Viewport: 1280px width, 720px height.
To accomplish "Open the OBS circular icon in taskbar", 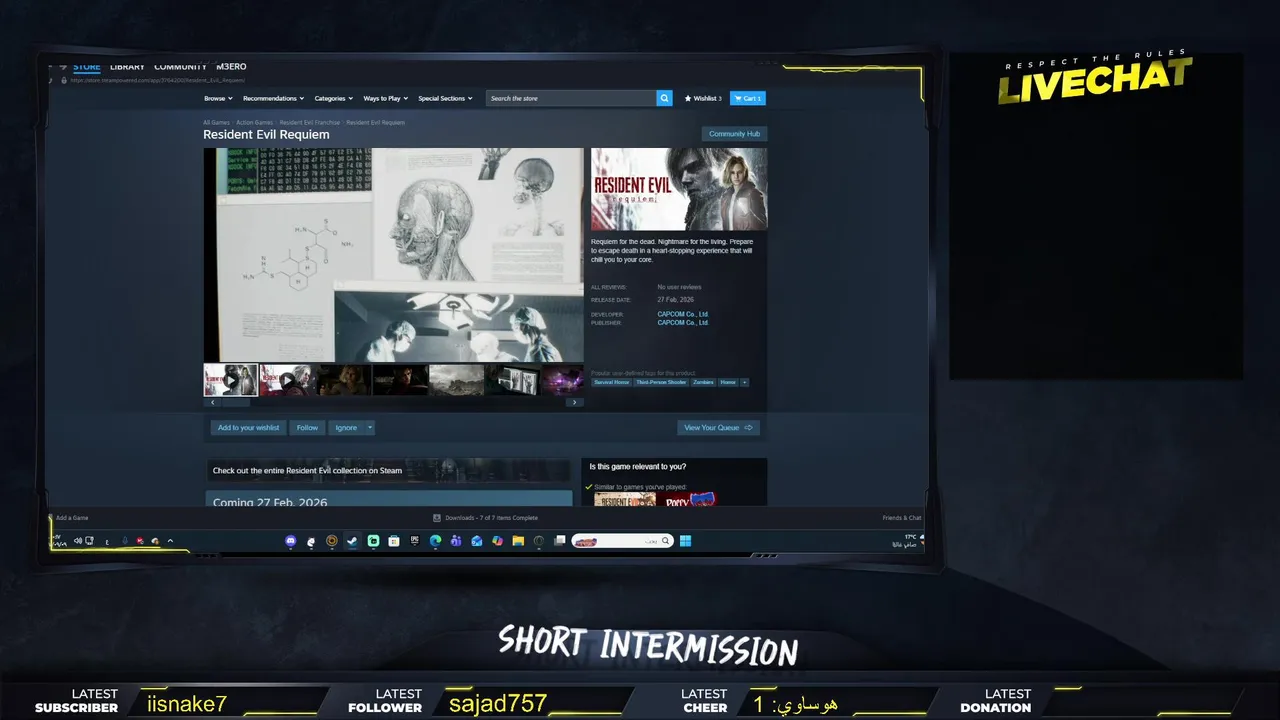I will click(539, 541).
